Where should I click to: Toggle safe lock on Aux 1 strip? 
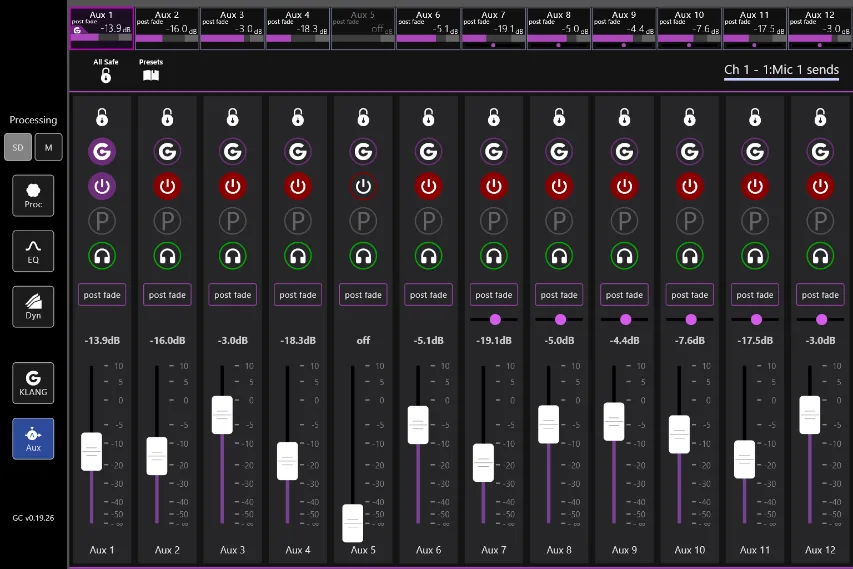(x=102, y=117)
